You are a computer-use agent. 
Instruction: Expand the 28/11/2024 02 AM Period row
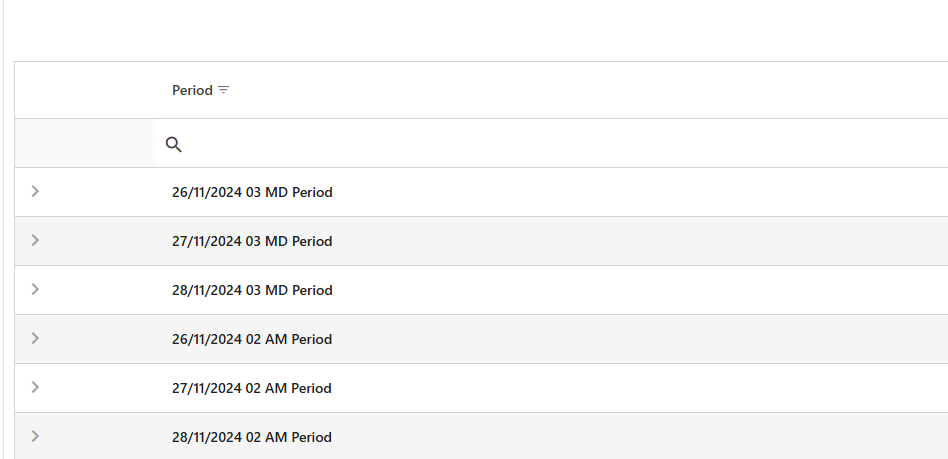click(36, 436)
